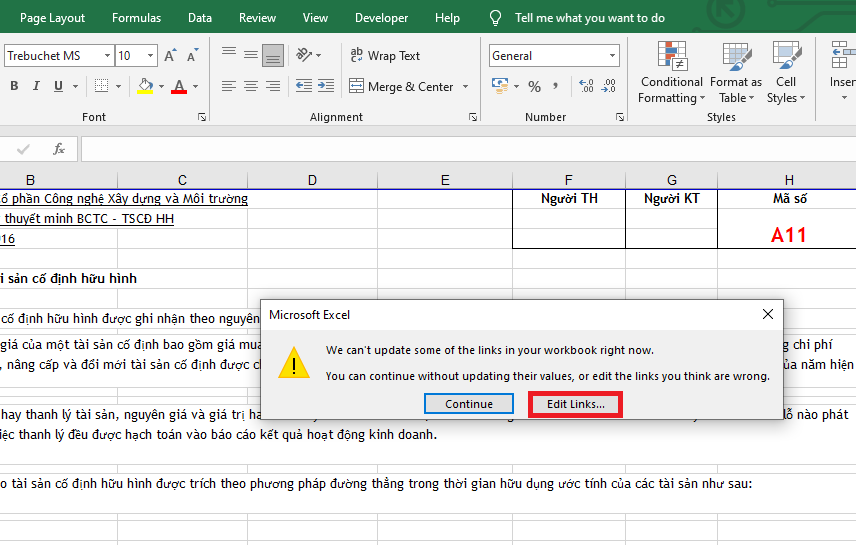Toggle Wrap Text option
The height and width of the screenshot is (545, 856).
tap(384, 56)
